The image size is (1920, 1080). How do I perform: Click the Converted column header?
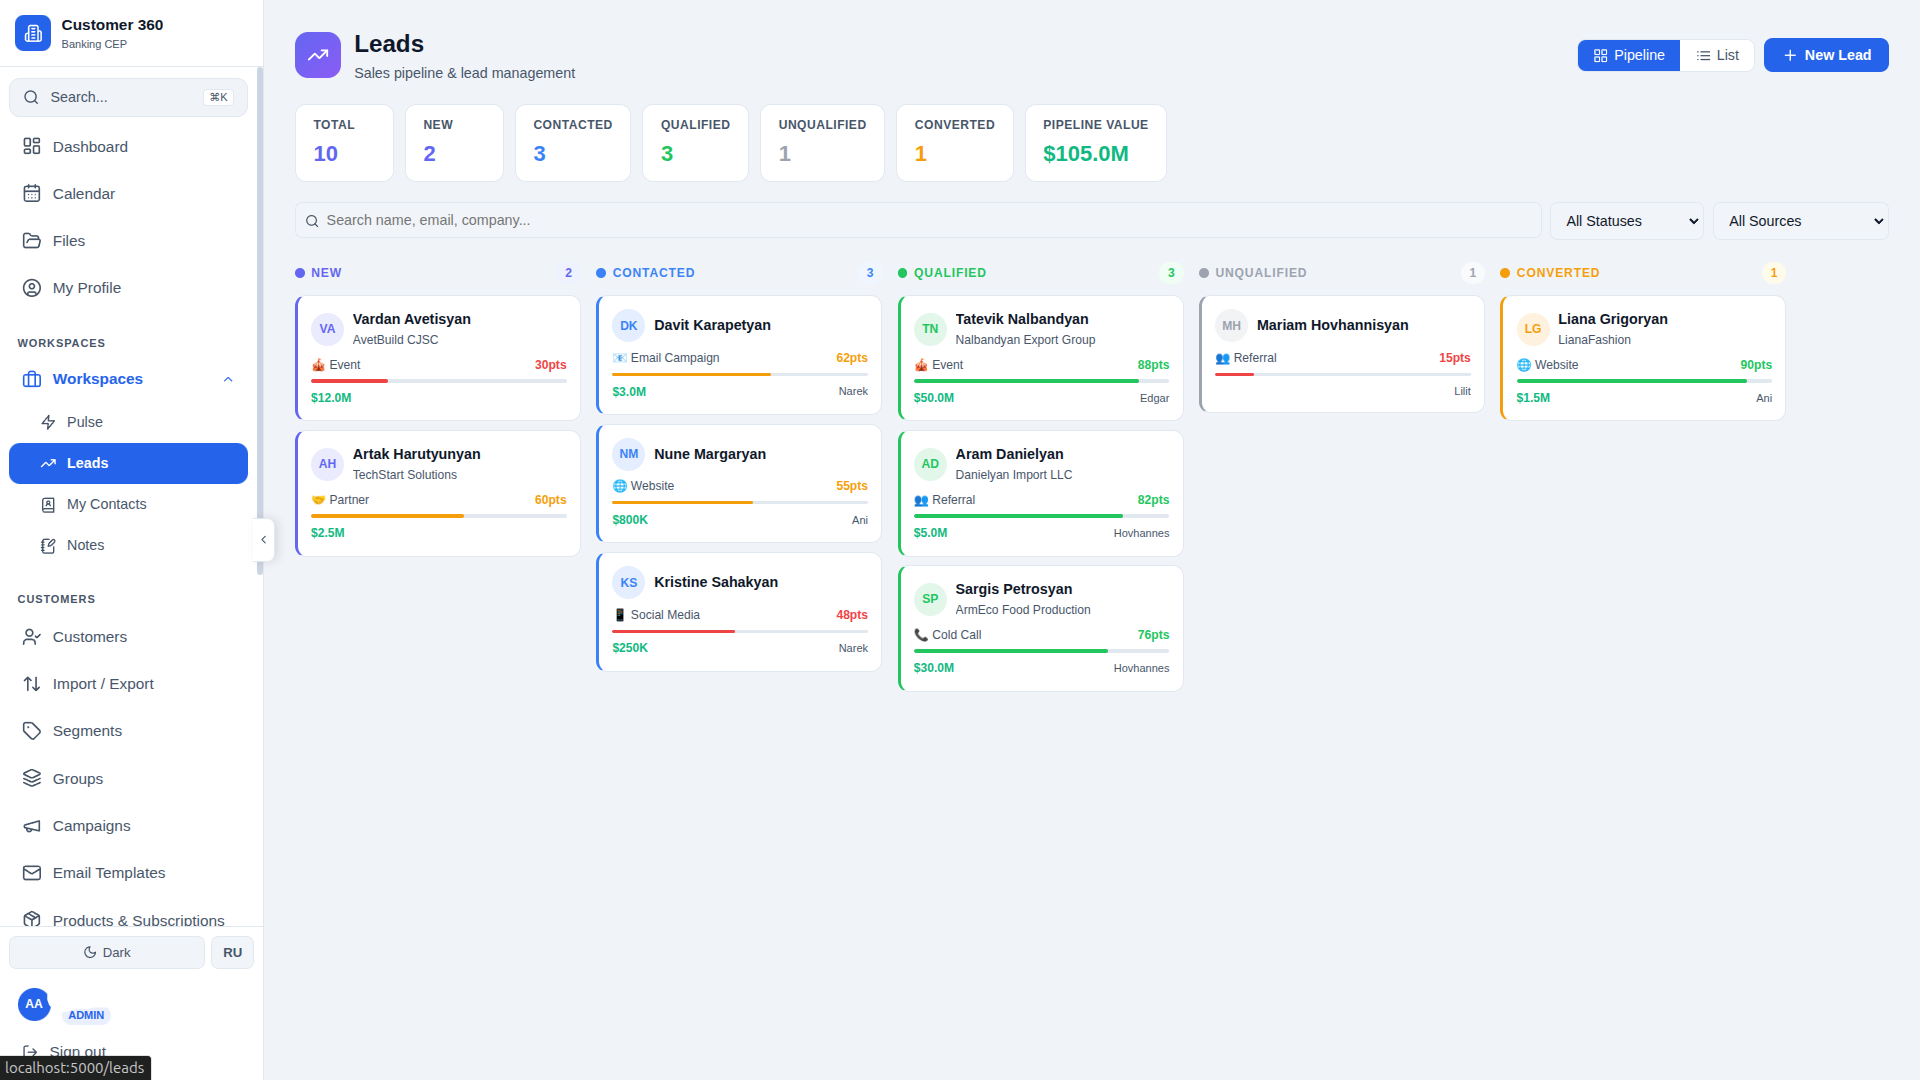1642,273
